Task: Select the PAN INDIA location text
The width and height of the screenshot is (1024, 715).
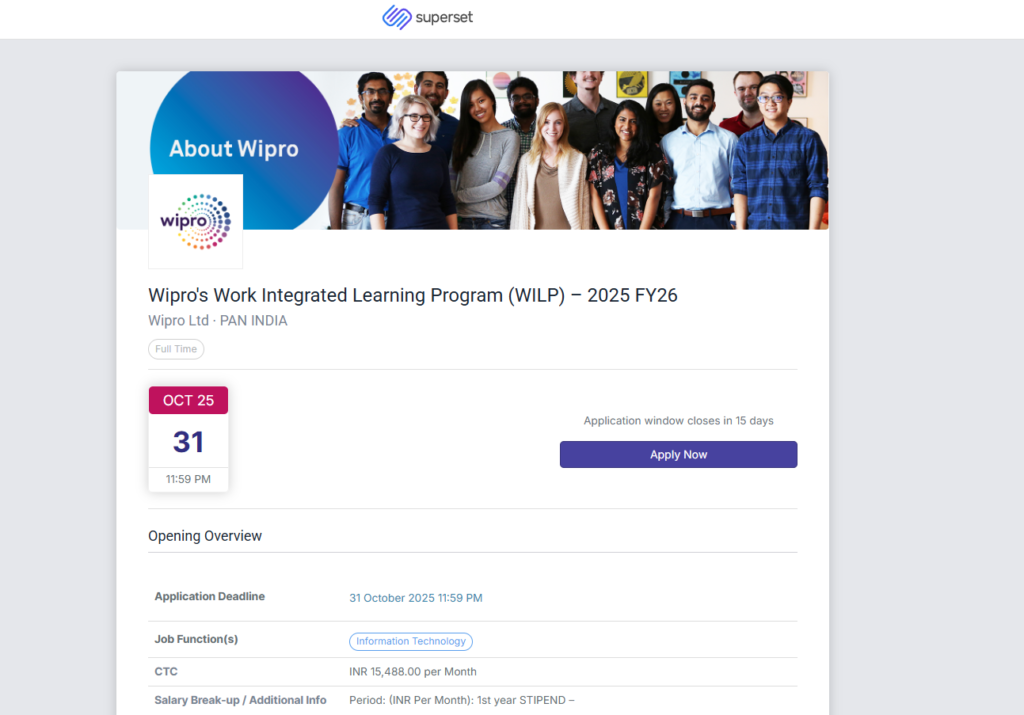Action: point(254,320)
